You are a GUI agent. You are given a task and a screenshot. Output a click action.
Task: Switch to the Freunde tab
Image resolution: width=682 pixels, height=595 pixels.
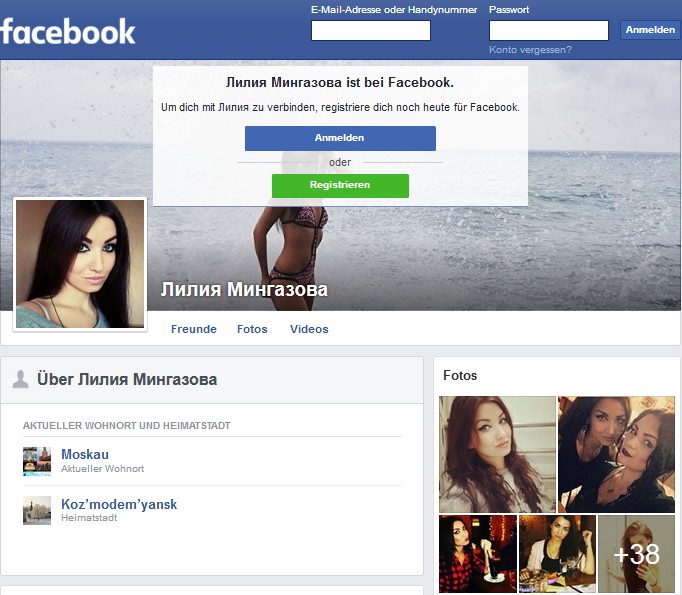(194, 329)
